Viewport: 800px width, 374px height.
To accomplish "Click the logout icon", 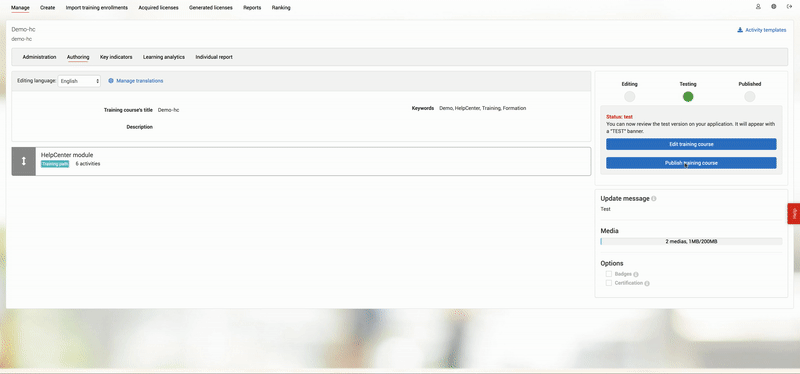I will coord(789,7).
